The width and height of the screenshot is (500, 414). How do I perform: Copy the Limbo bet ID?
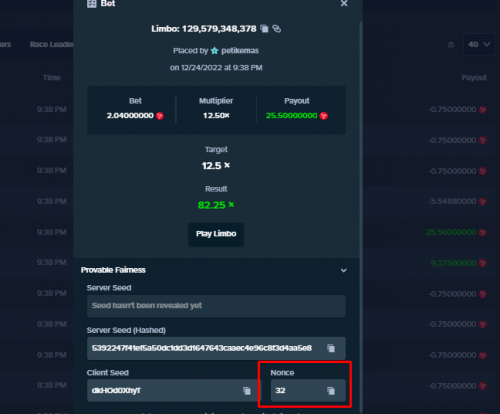264,29
